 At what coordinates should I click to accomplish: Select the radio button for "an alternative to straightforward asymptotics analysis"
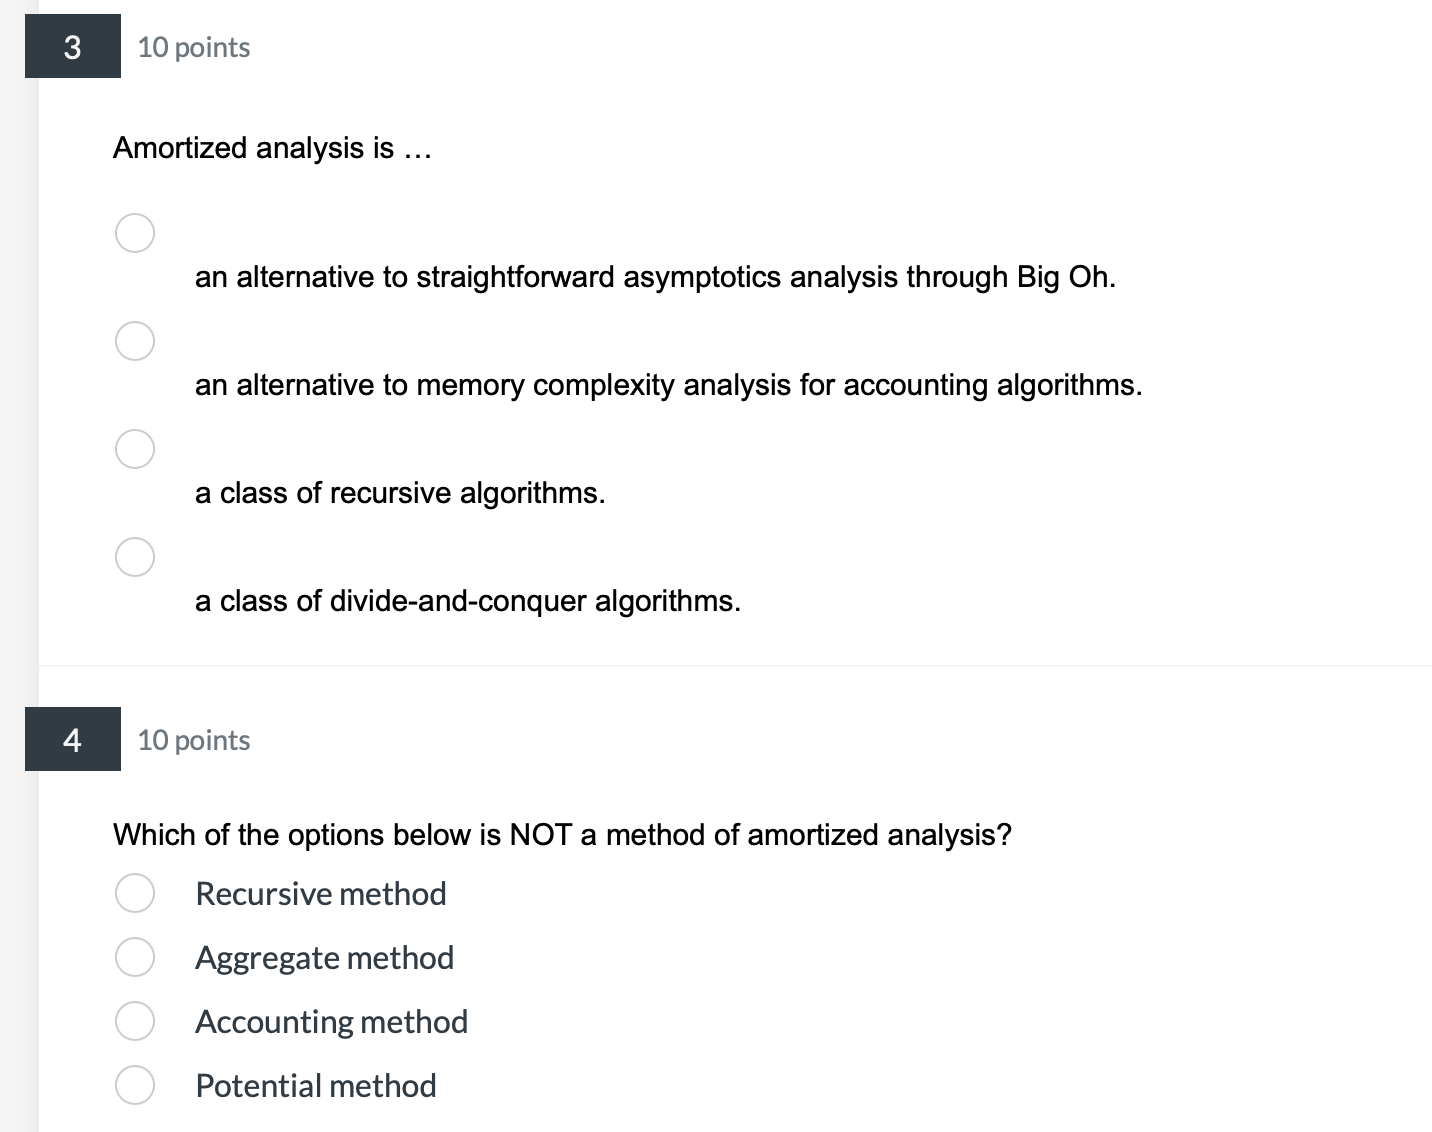[x=134, y=232]
